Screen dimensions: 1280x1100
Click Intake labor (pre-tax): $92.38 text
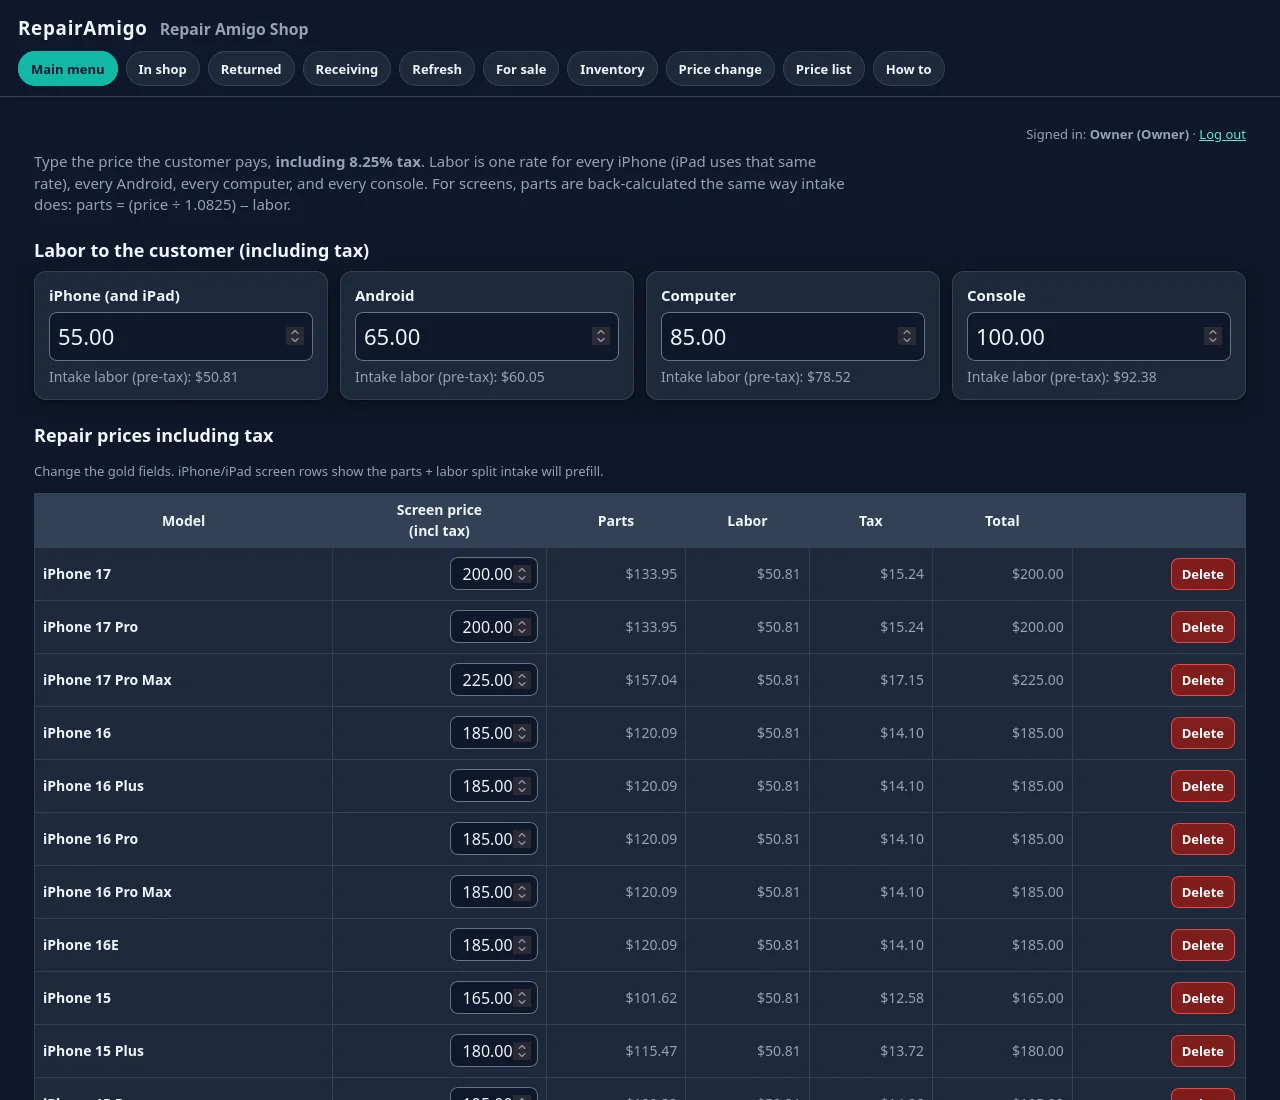[1062, 377]
